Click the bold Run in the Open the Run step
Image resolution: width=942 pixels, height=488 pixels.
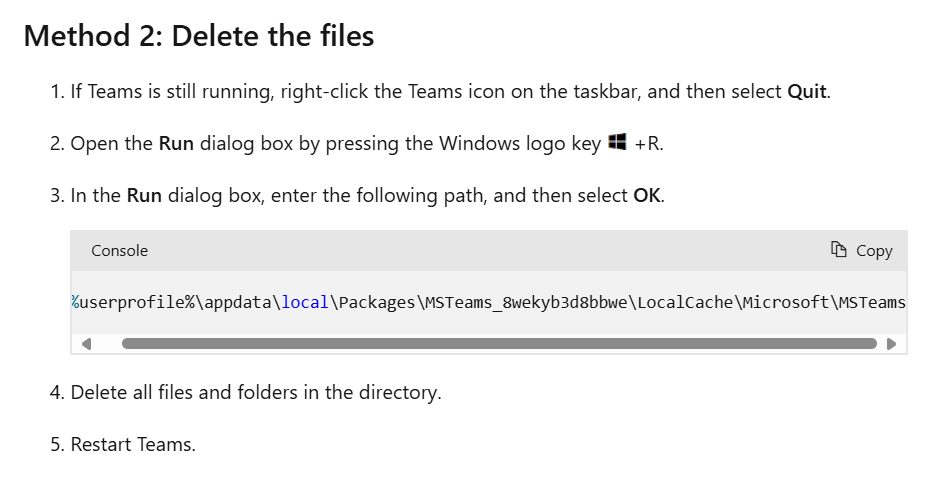[x=176, y=144]
